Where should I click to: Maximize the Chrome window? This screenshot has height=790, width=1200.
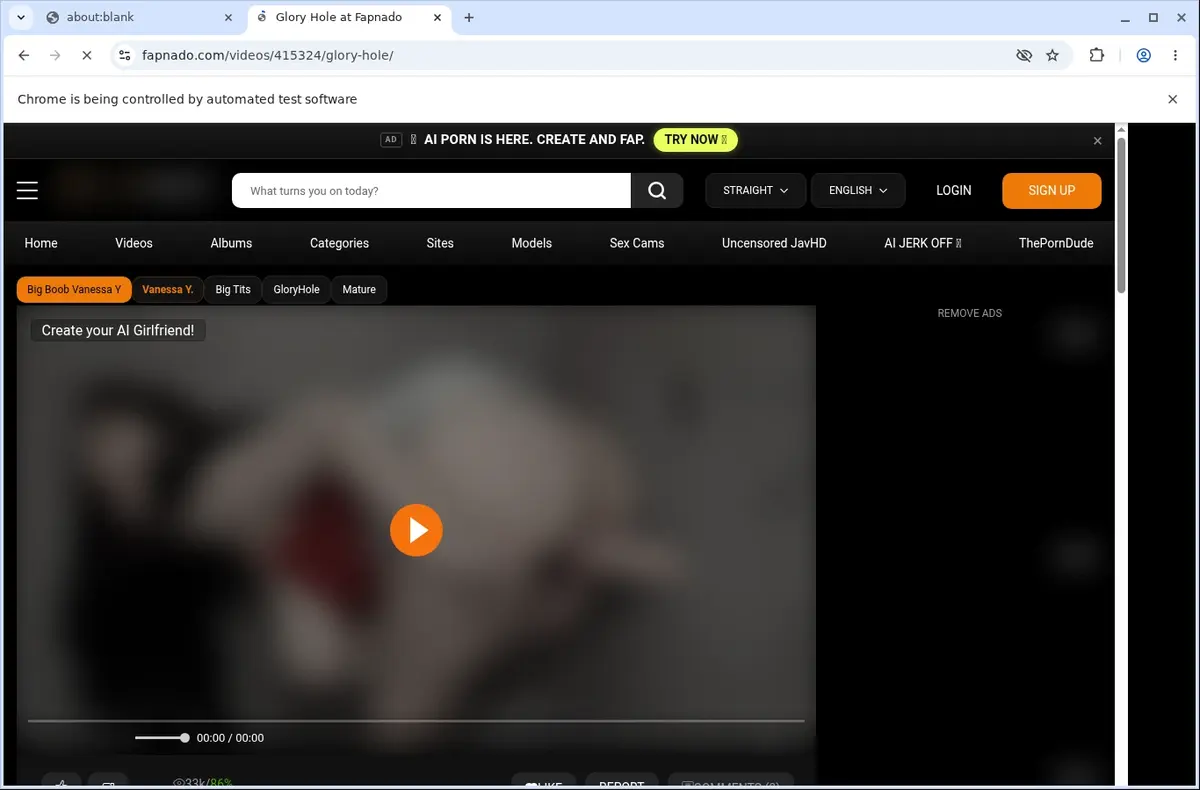1153,17
